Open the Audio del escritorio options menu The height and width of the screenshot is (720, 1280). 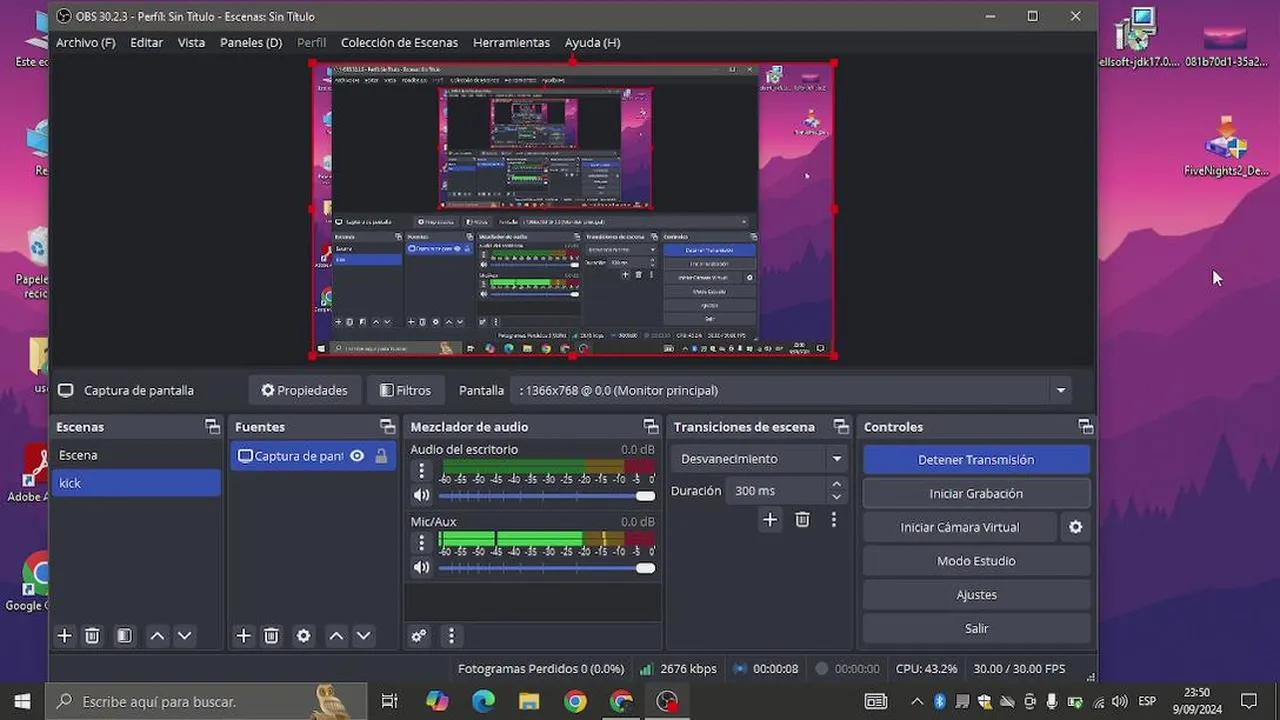(x=421, y=470)
